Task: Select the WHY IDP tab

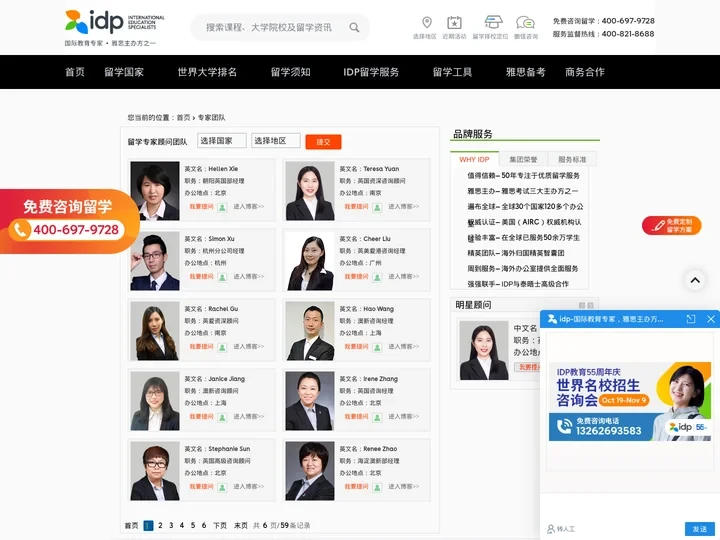Action: coord(474,159)
